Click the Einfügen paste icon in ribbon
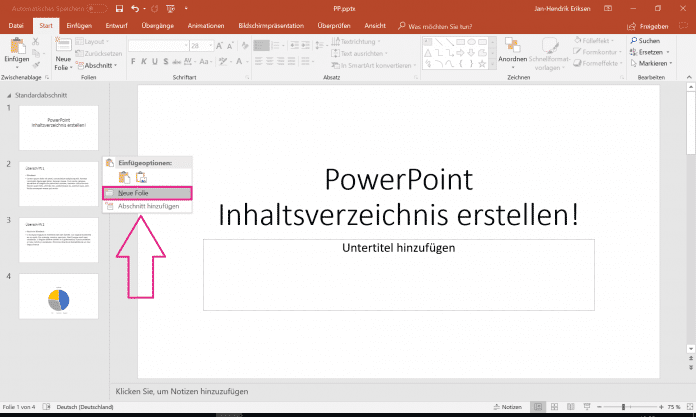Image resolution: width=696 pixels, height=417 pixels. (x=17, y=51)
